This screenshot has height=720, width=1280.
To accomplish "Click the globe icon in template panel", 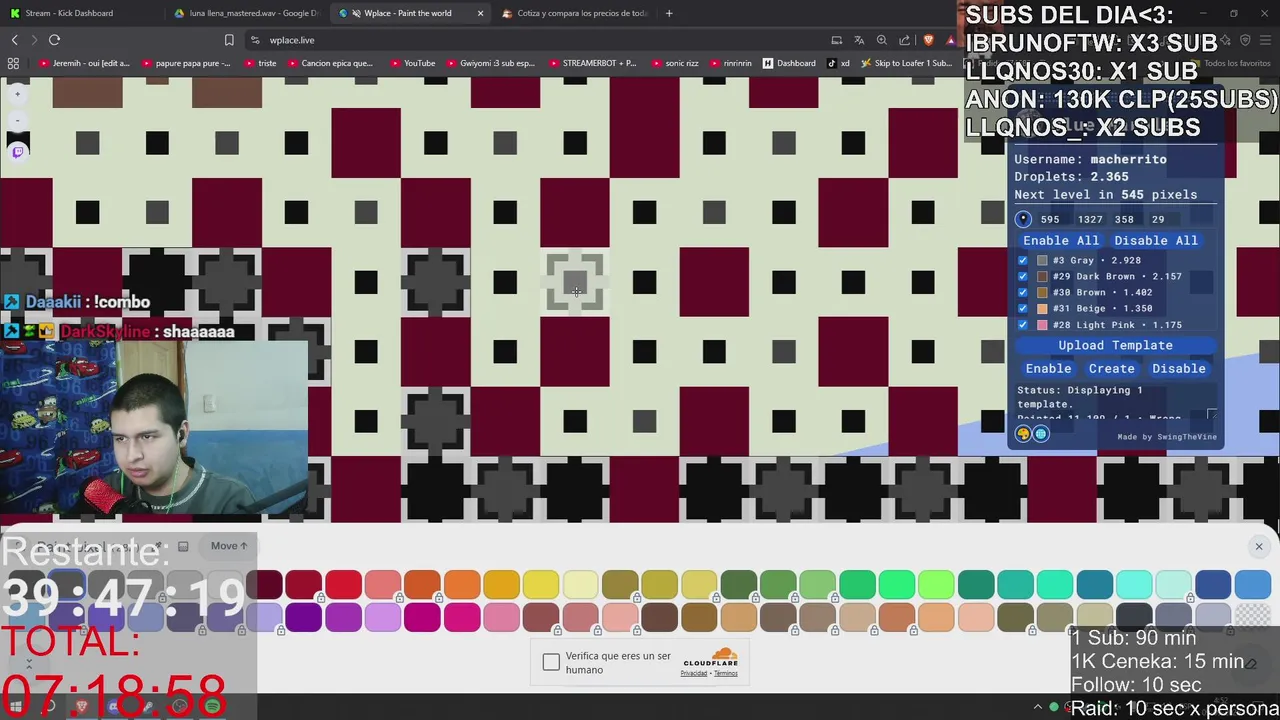I will [1041, 434].
